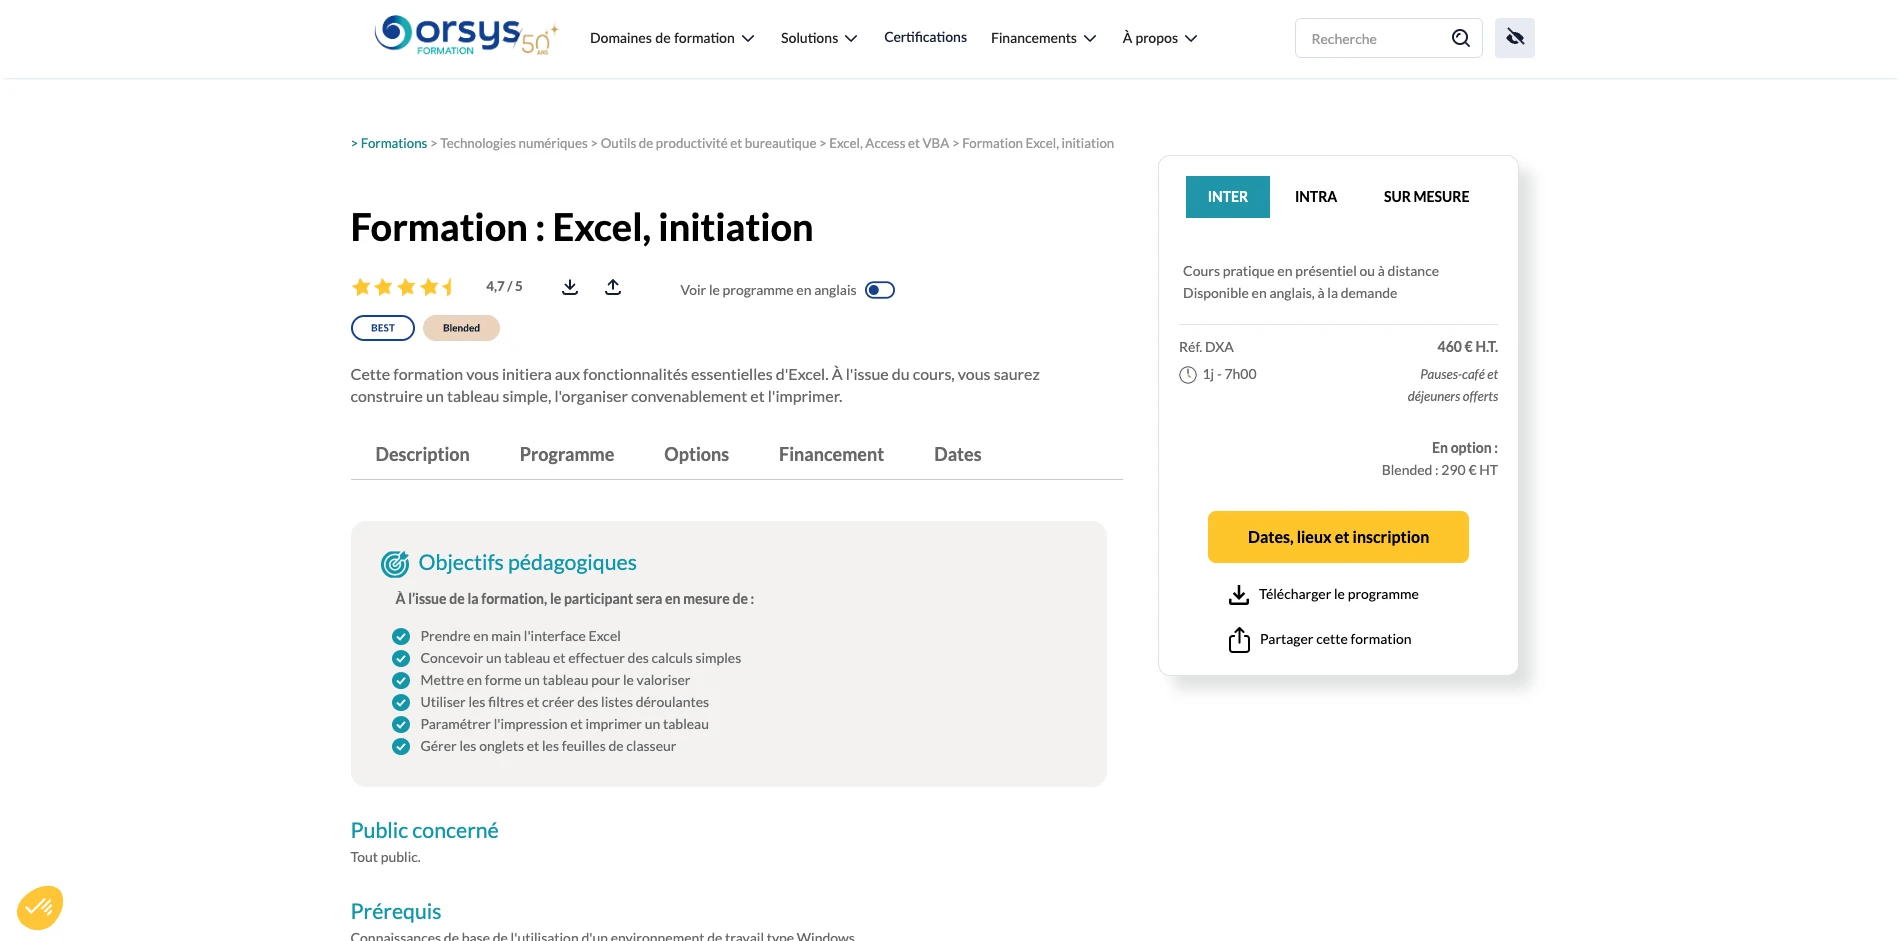Open Outils de productivité et bureautique breadcrumb

coord(708,144)
